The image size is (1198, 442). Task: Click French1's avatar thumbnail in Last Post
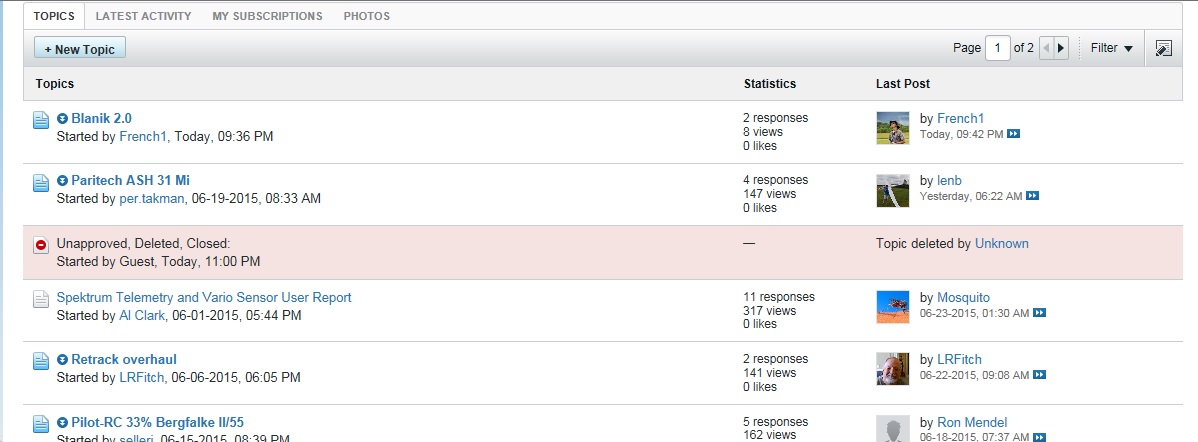pos(892,127)
